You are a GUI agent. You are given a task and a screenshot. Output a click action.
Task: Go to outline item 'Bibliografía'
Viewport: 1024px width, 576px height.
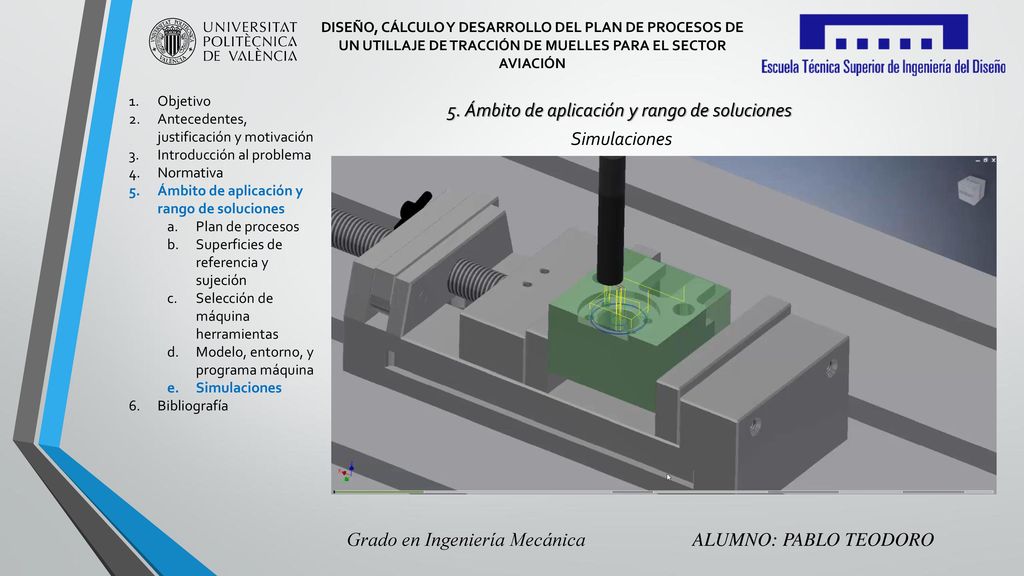pos(193,406)
